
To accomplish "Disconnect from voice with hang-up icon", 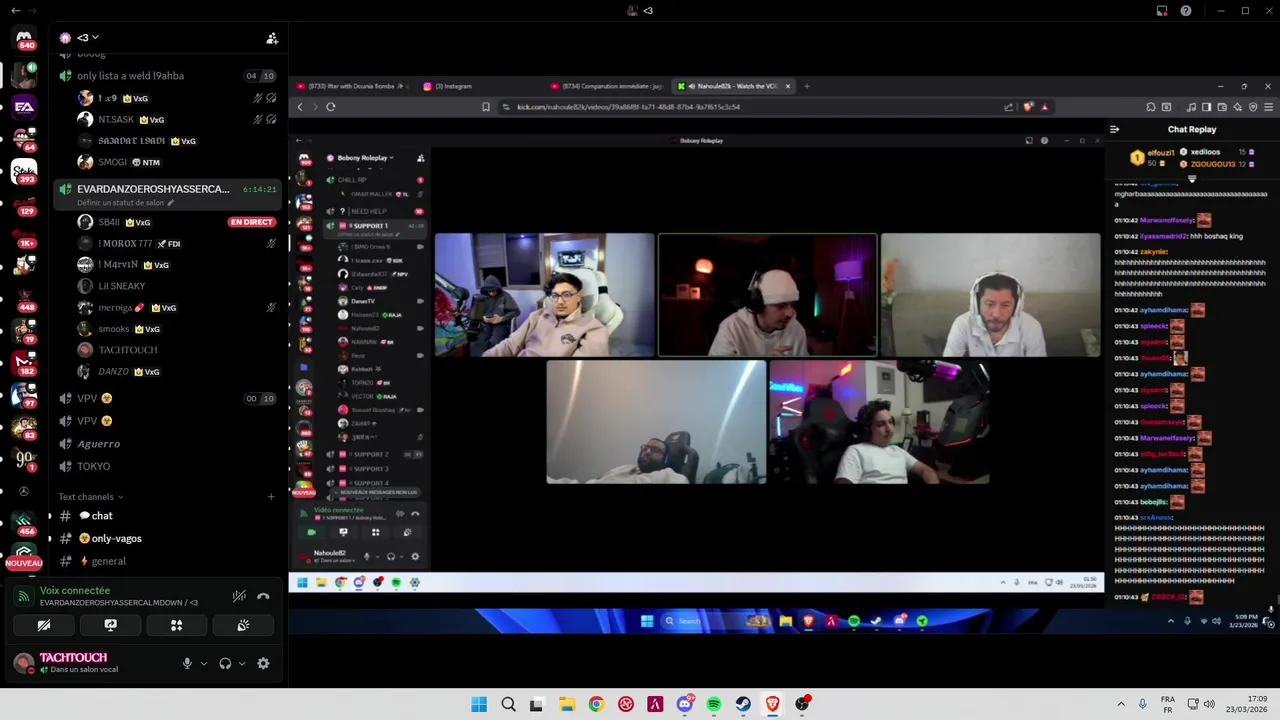I will point(263,596).
